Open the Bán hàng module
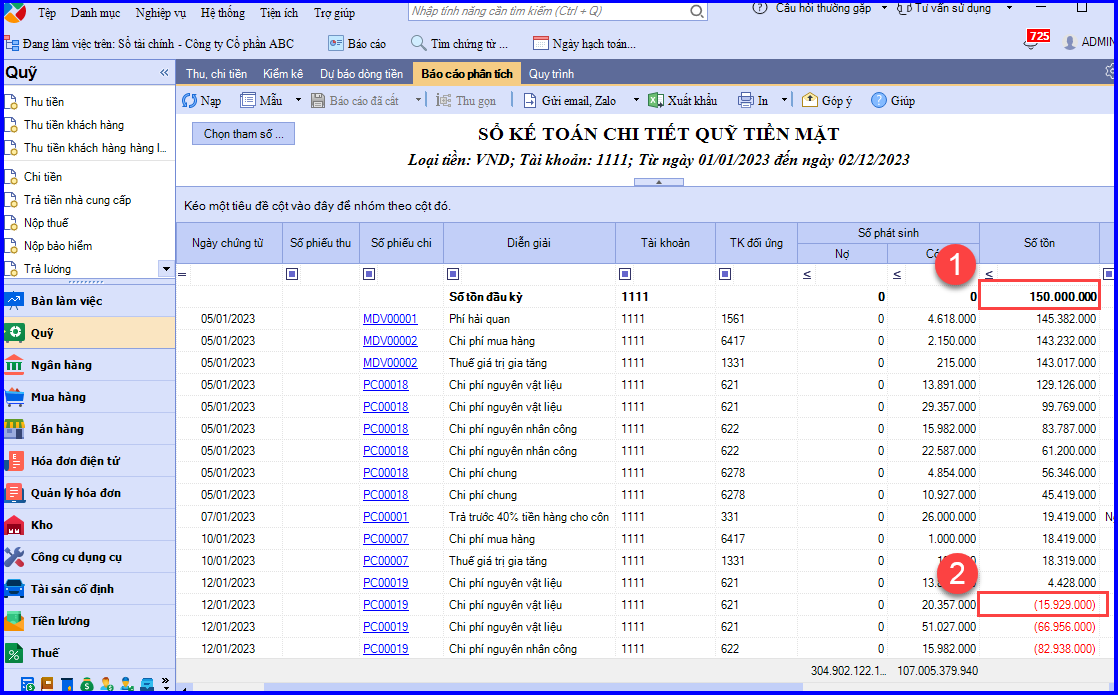This screenshot has height=695, width=1118. pos(89,429)
